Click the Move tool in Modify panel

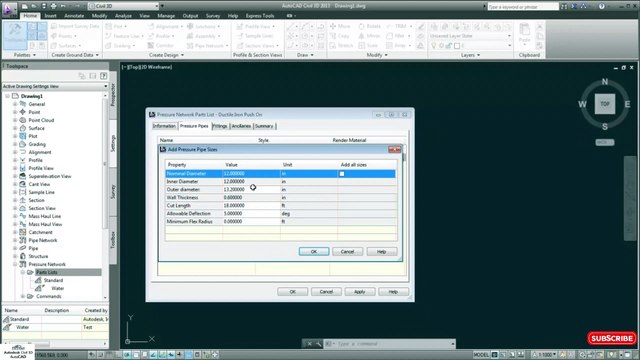[340, 26]
